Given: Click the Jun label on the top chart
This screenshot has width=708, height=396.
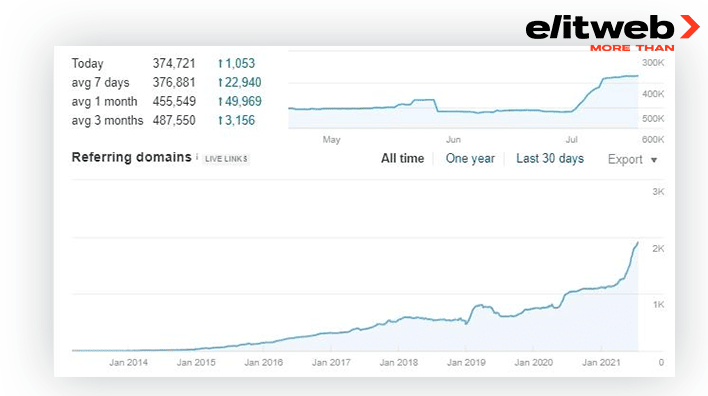Looking at the screenshot, I should [x=453, y=140].
